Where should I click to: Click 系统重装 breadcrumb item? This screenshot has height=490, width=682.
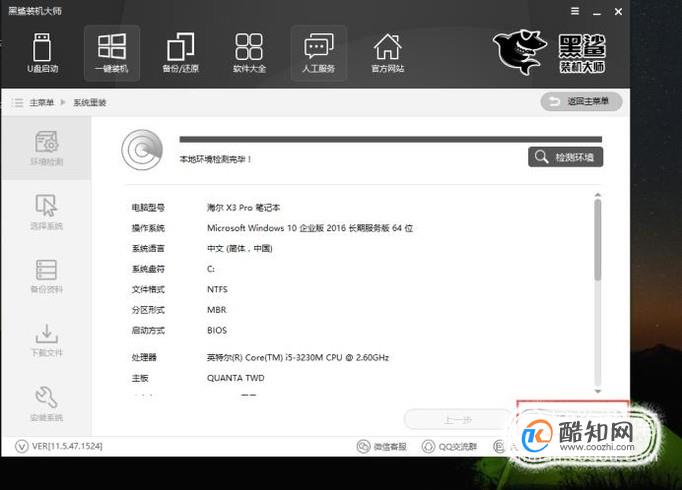90,103
